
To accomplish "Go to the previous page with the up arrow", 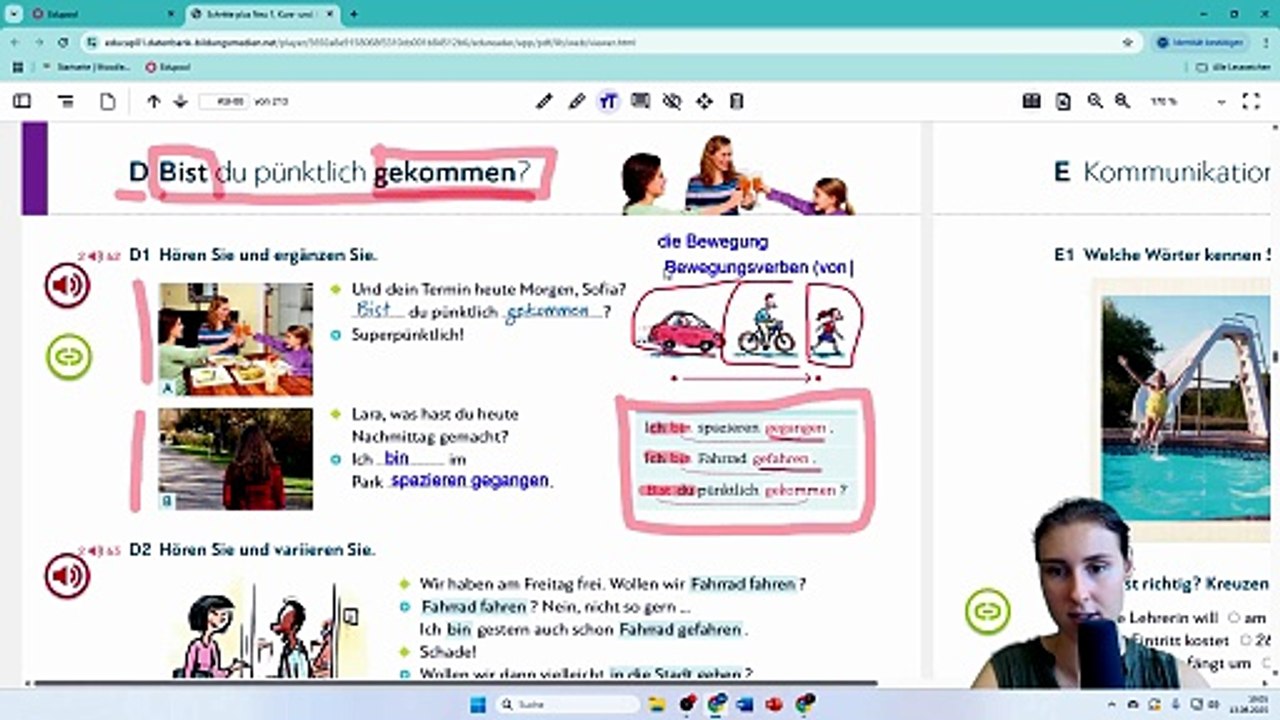I will click(x=153, y=101).
